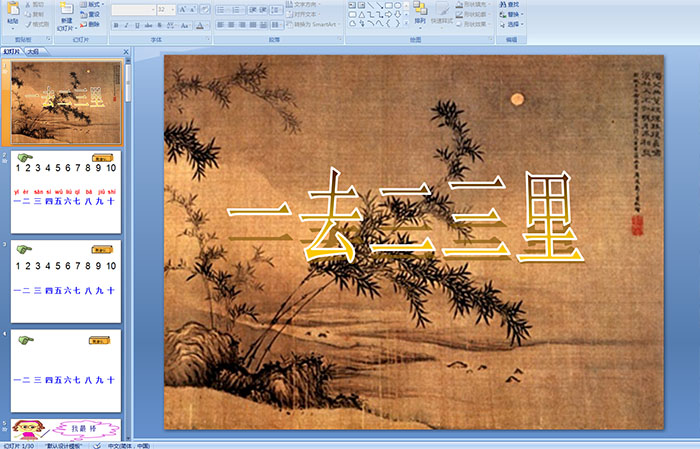The width and height of the screenshot is (700, 449).
Task: Click the Increase Font Size icon
Action: 183,9
